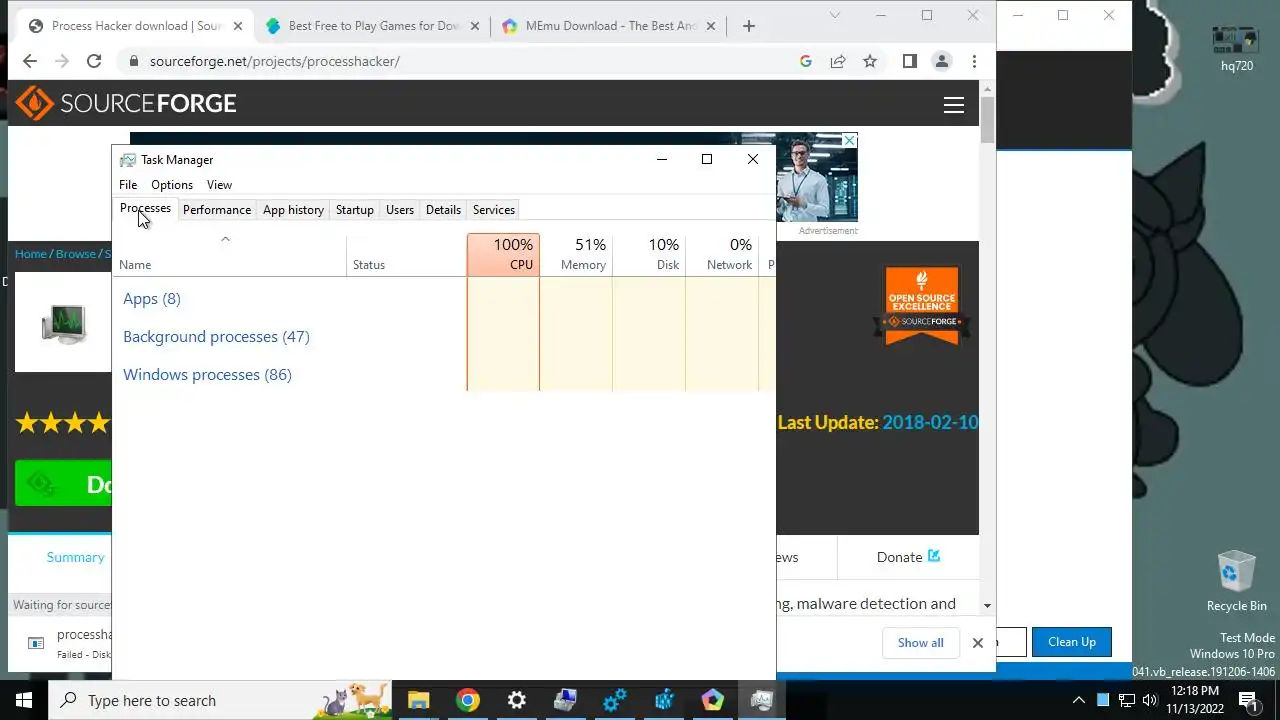Screen dimensions: 1280x720
Task: Close the downloads bar
Action: click(x=978, y=643)
